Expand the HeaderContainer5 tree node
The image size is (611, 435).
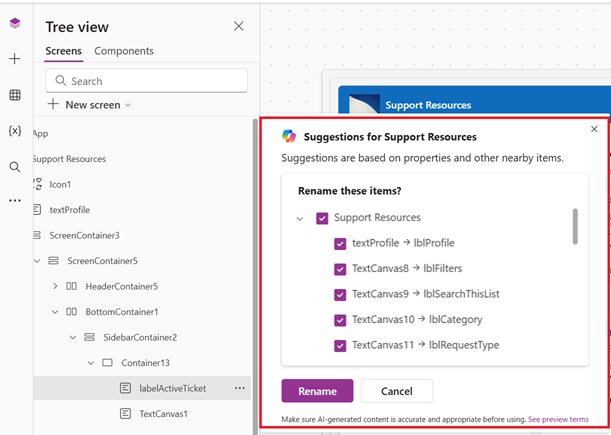click(x=55, y=286)
